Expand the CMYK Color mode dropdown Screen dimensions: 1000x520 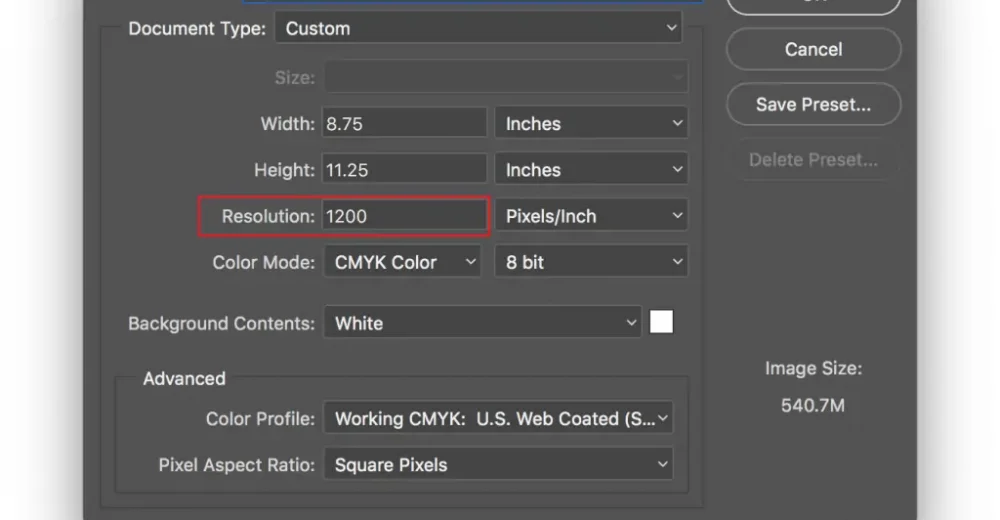pyautogui.click(x=404, y=262)
